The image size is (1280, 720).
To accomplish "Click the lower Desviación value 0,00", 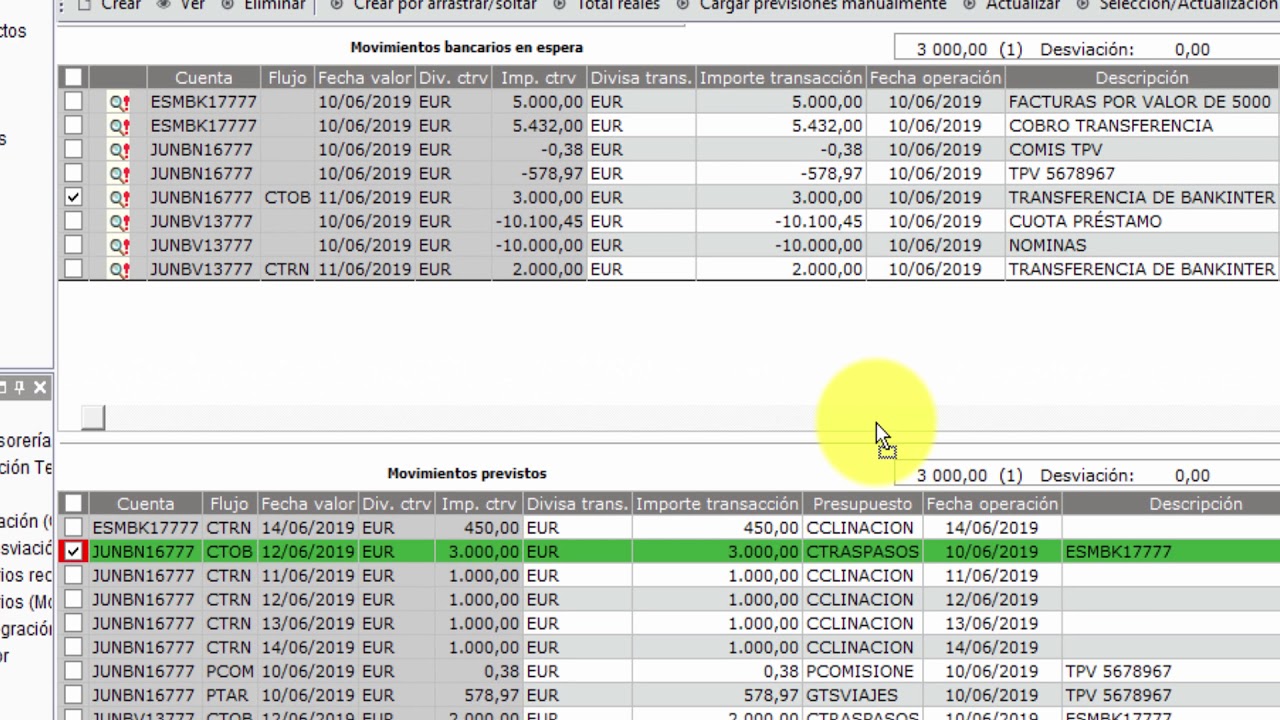I will [1192, 475].
